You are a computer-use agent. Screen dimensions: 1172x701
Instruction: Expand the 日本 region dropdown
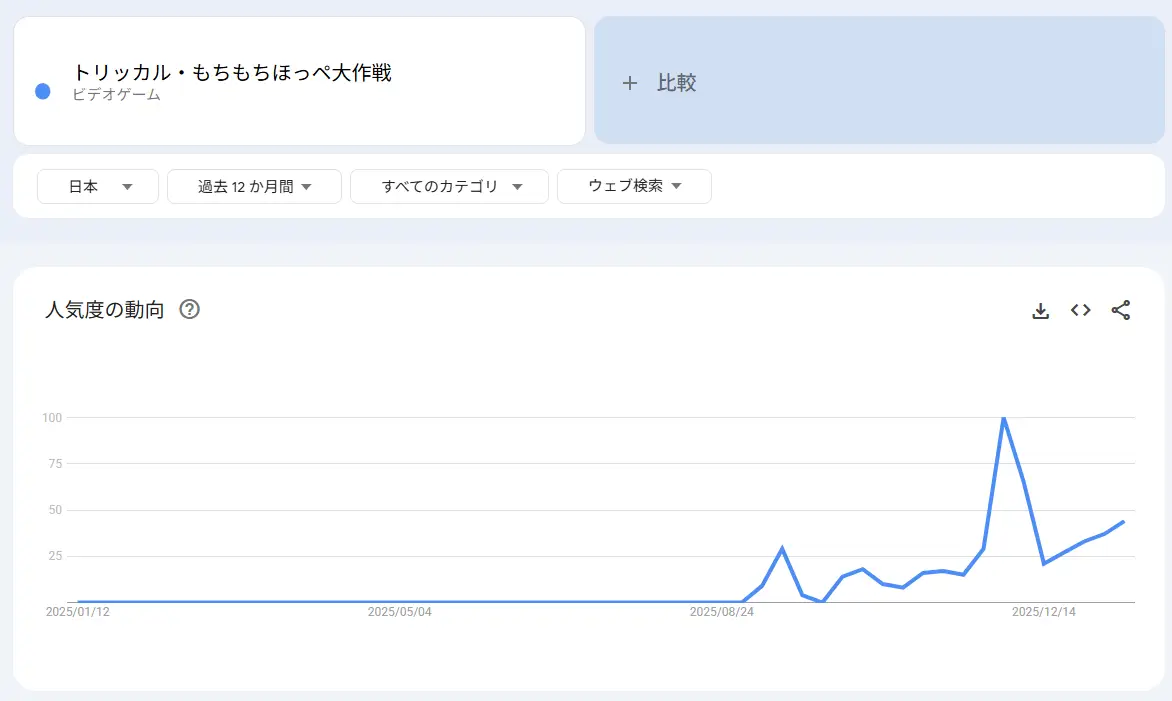(98, 186)
